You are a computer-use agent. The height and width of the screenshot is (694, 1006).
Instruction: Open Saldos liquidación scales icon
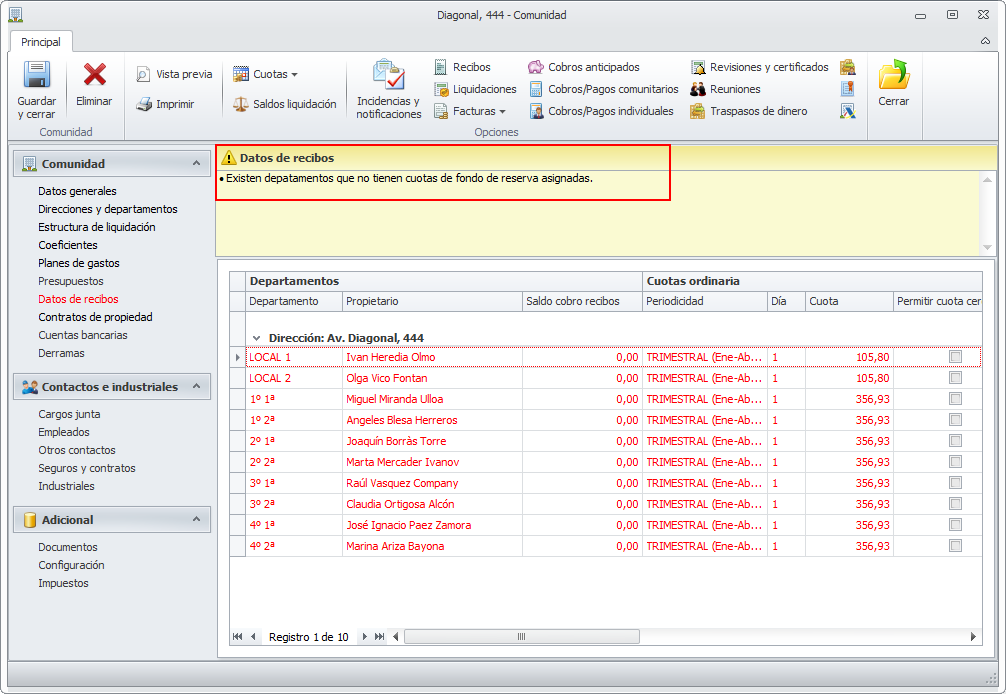[241, 104]
